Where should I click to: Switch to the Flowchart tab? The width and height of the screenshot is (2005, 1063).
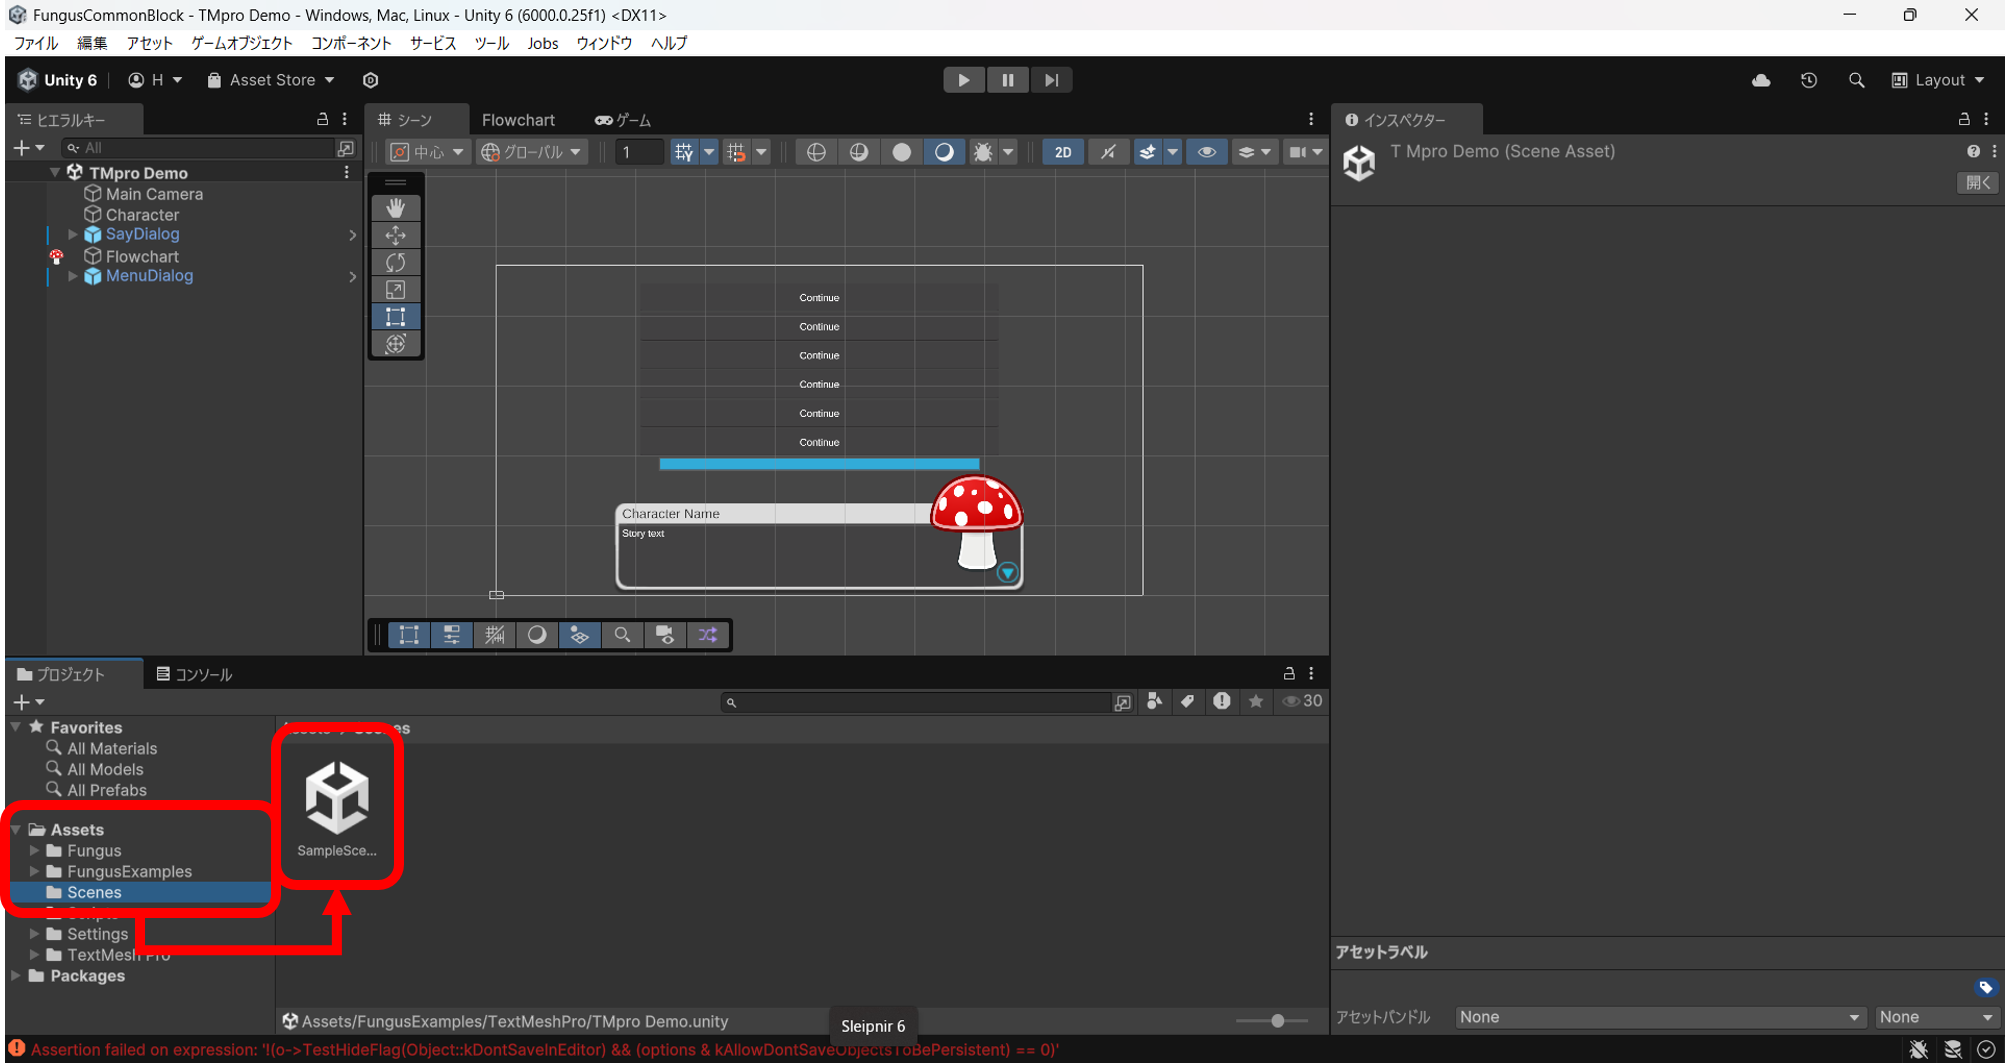pos(518,120)
